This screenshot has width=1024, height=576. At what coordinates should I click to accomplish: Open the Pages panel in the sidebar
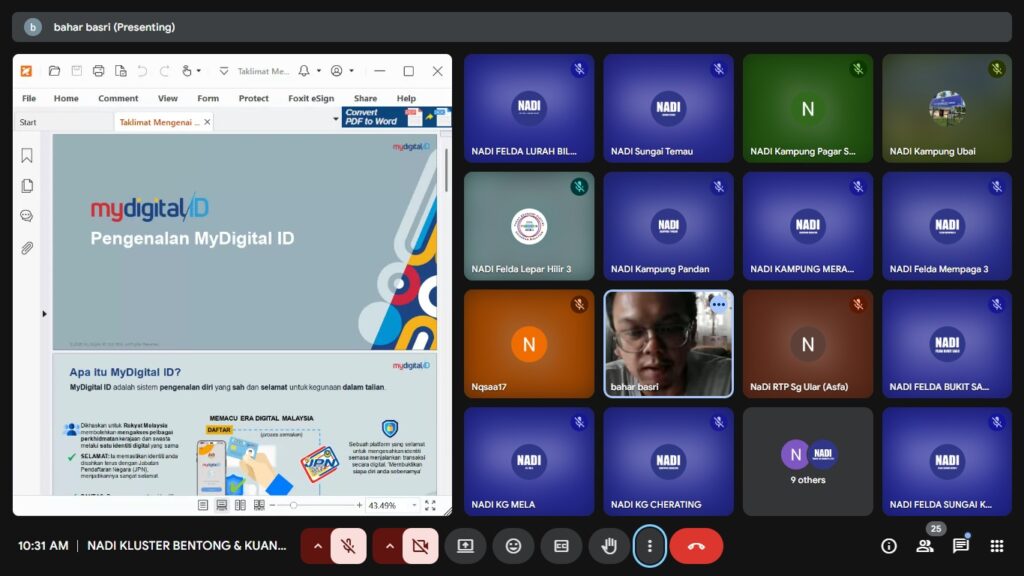(27, 186)
